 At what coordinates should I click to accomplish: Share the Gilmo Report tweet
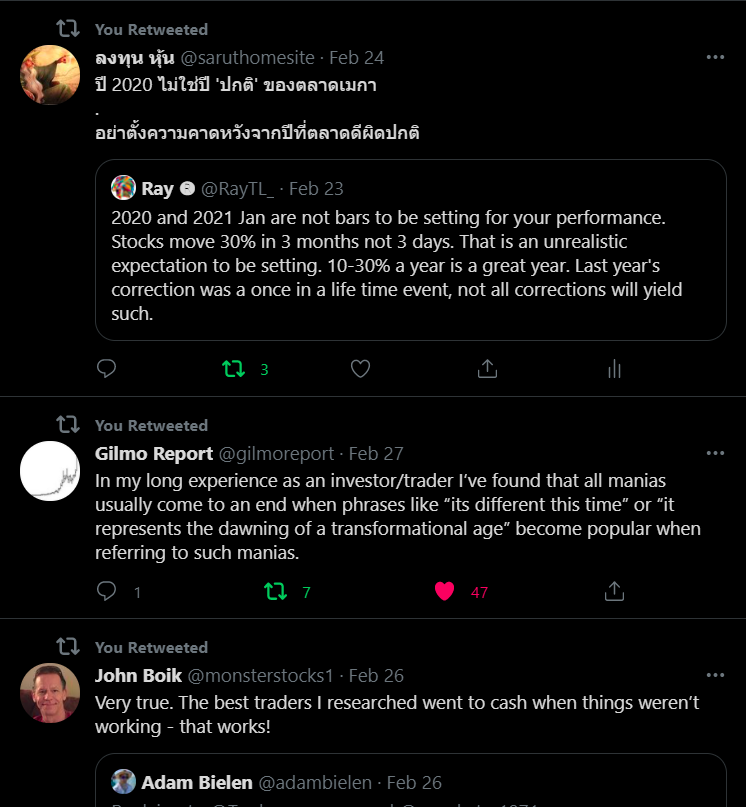(x=614, y=591)
